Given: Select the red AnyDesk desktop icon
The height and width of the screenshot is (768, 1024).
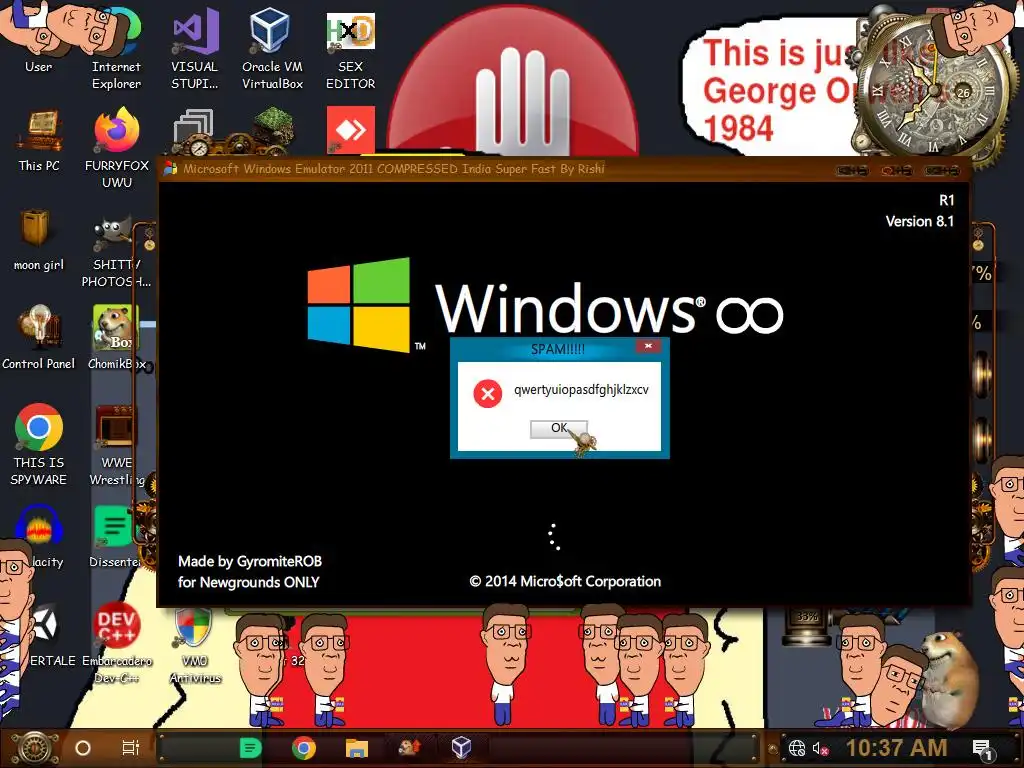Looking at the screenshot, I should point(351,129).
